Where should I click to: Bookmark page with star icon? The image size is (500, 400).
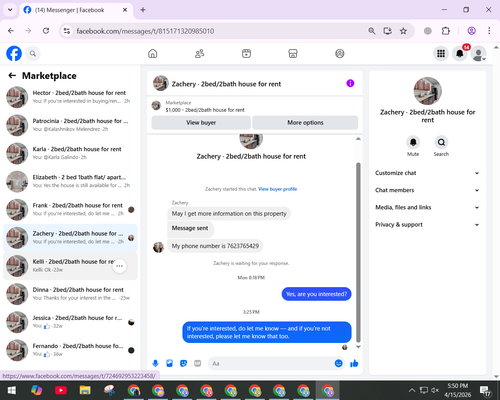(403, 31)
